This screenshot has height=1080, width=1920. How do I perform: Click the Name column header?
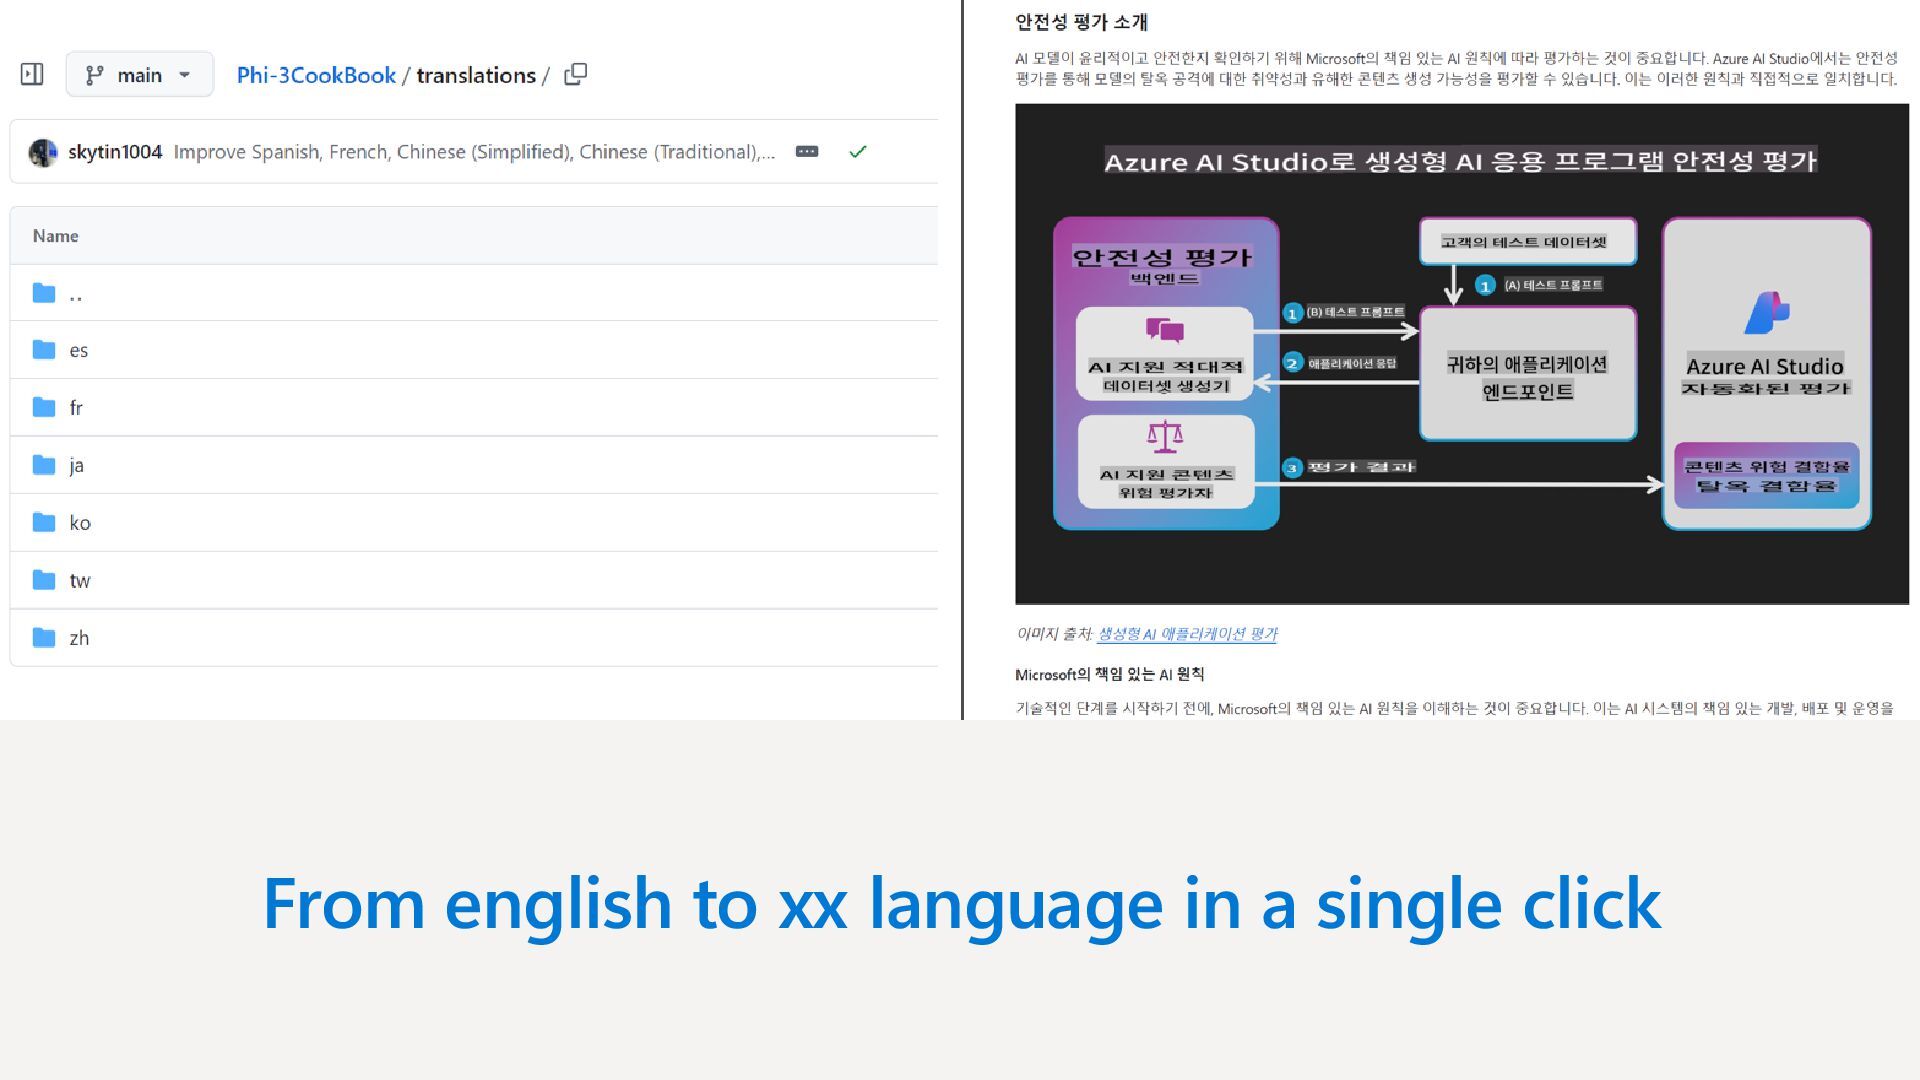click(x=55, y=236)
